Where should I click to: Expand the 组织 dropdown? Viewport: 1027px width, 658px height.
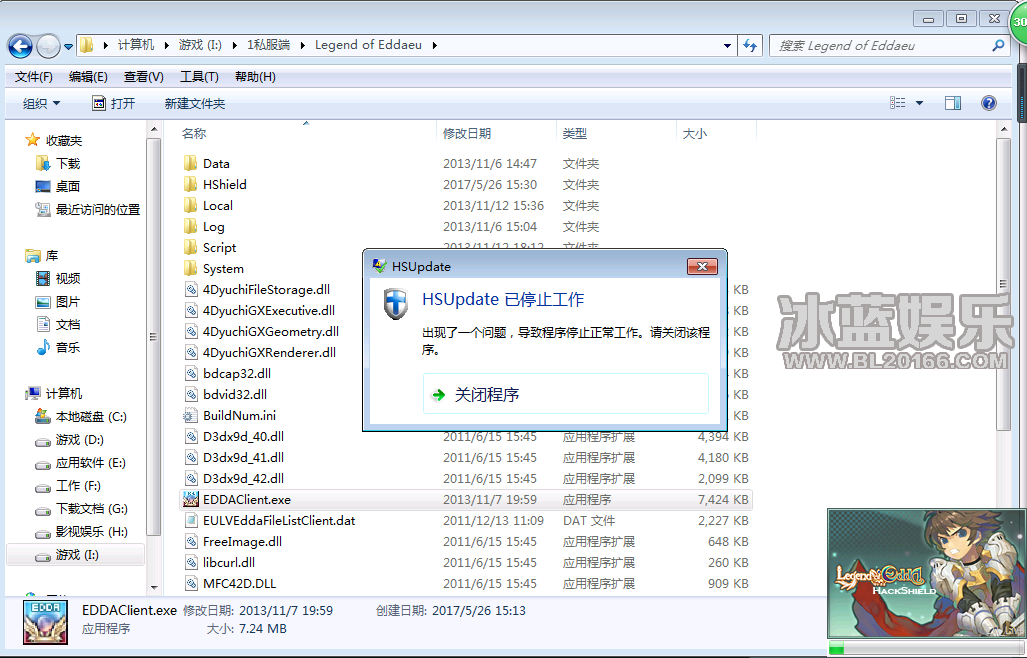point(41,103)
